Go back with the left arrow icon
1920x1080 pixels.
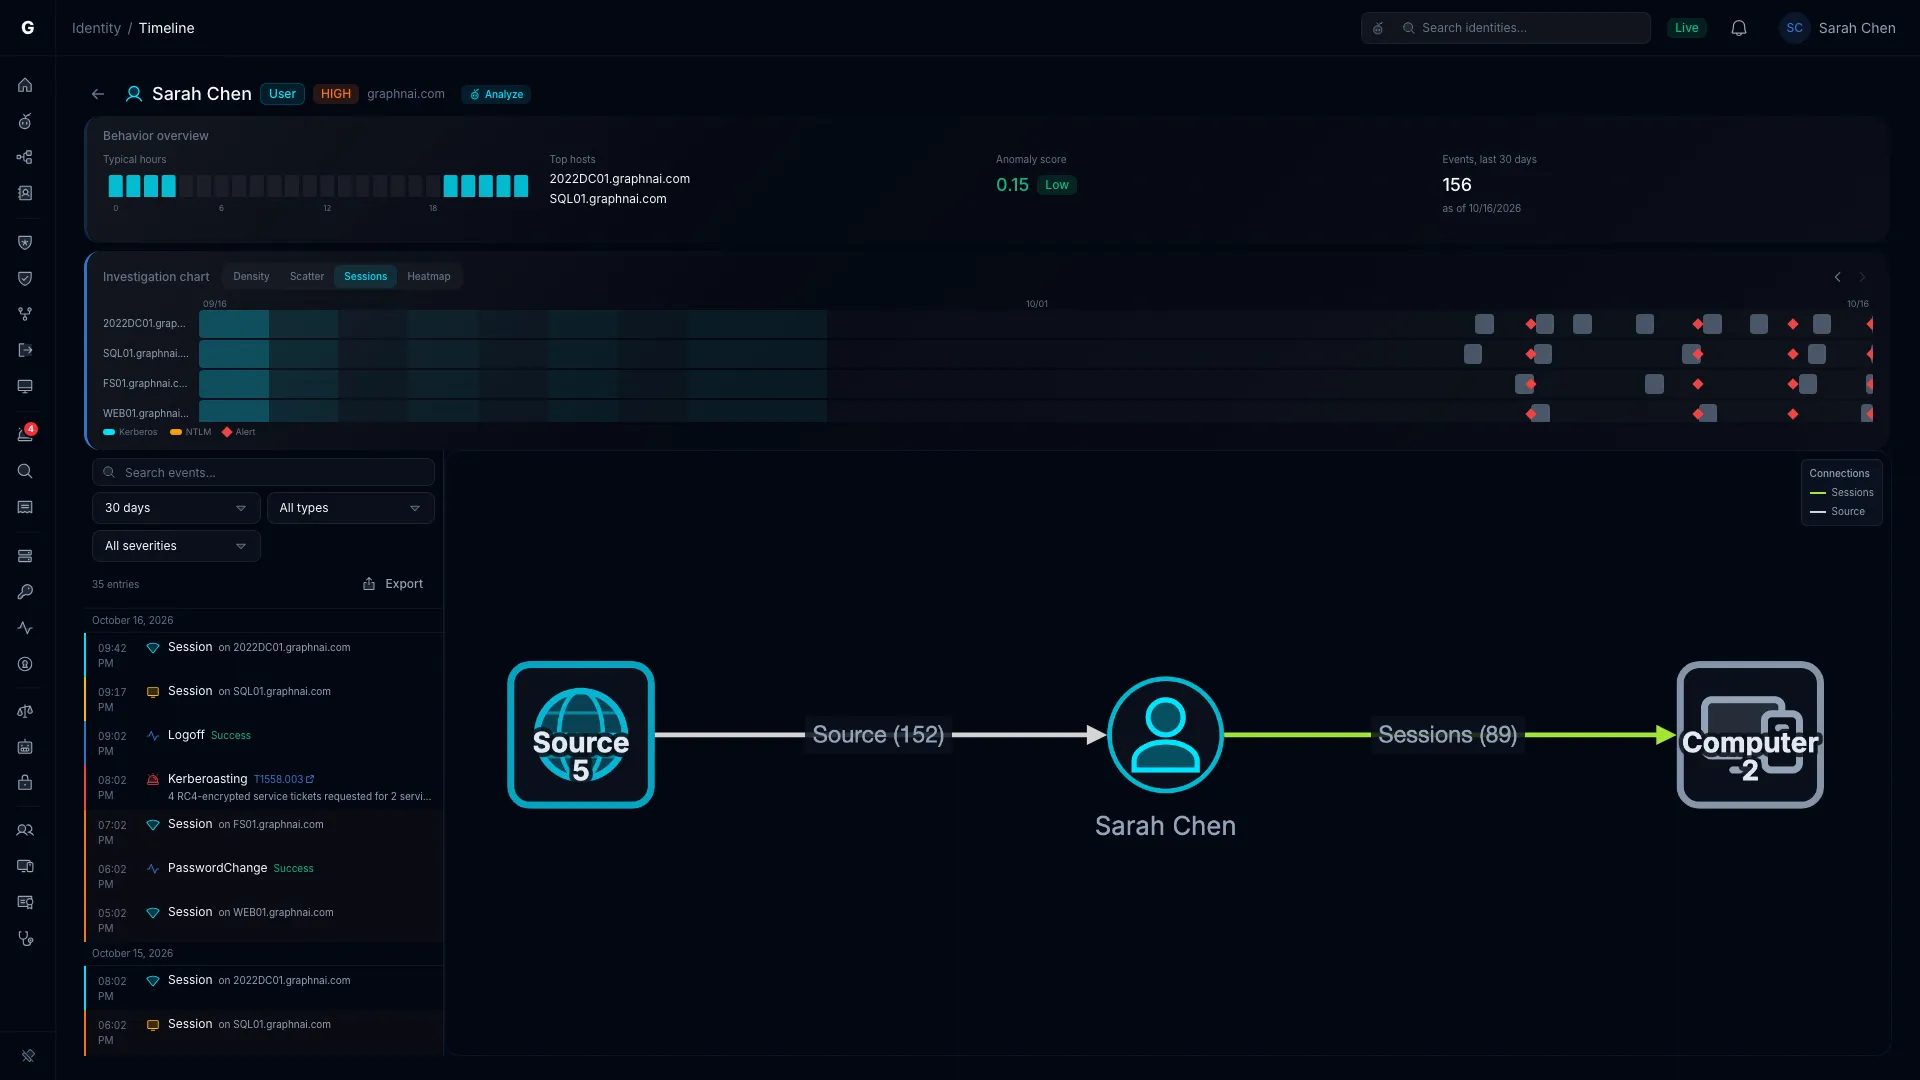[x=98, y=94]
